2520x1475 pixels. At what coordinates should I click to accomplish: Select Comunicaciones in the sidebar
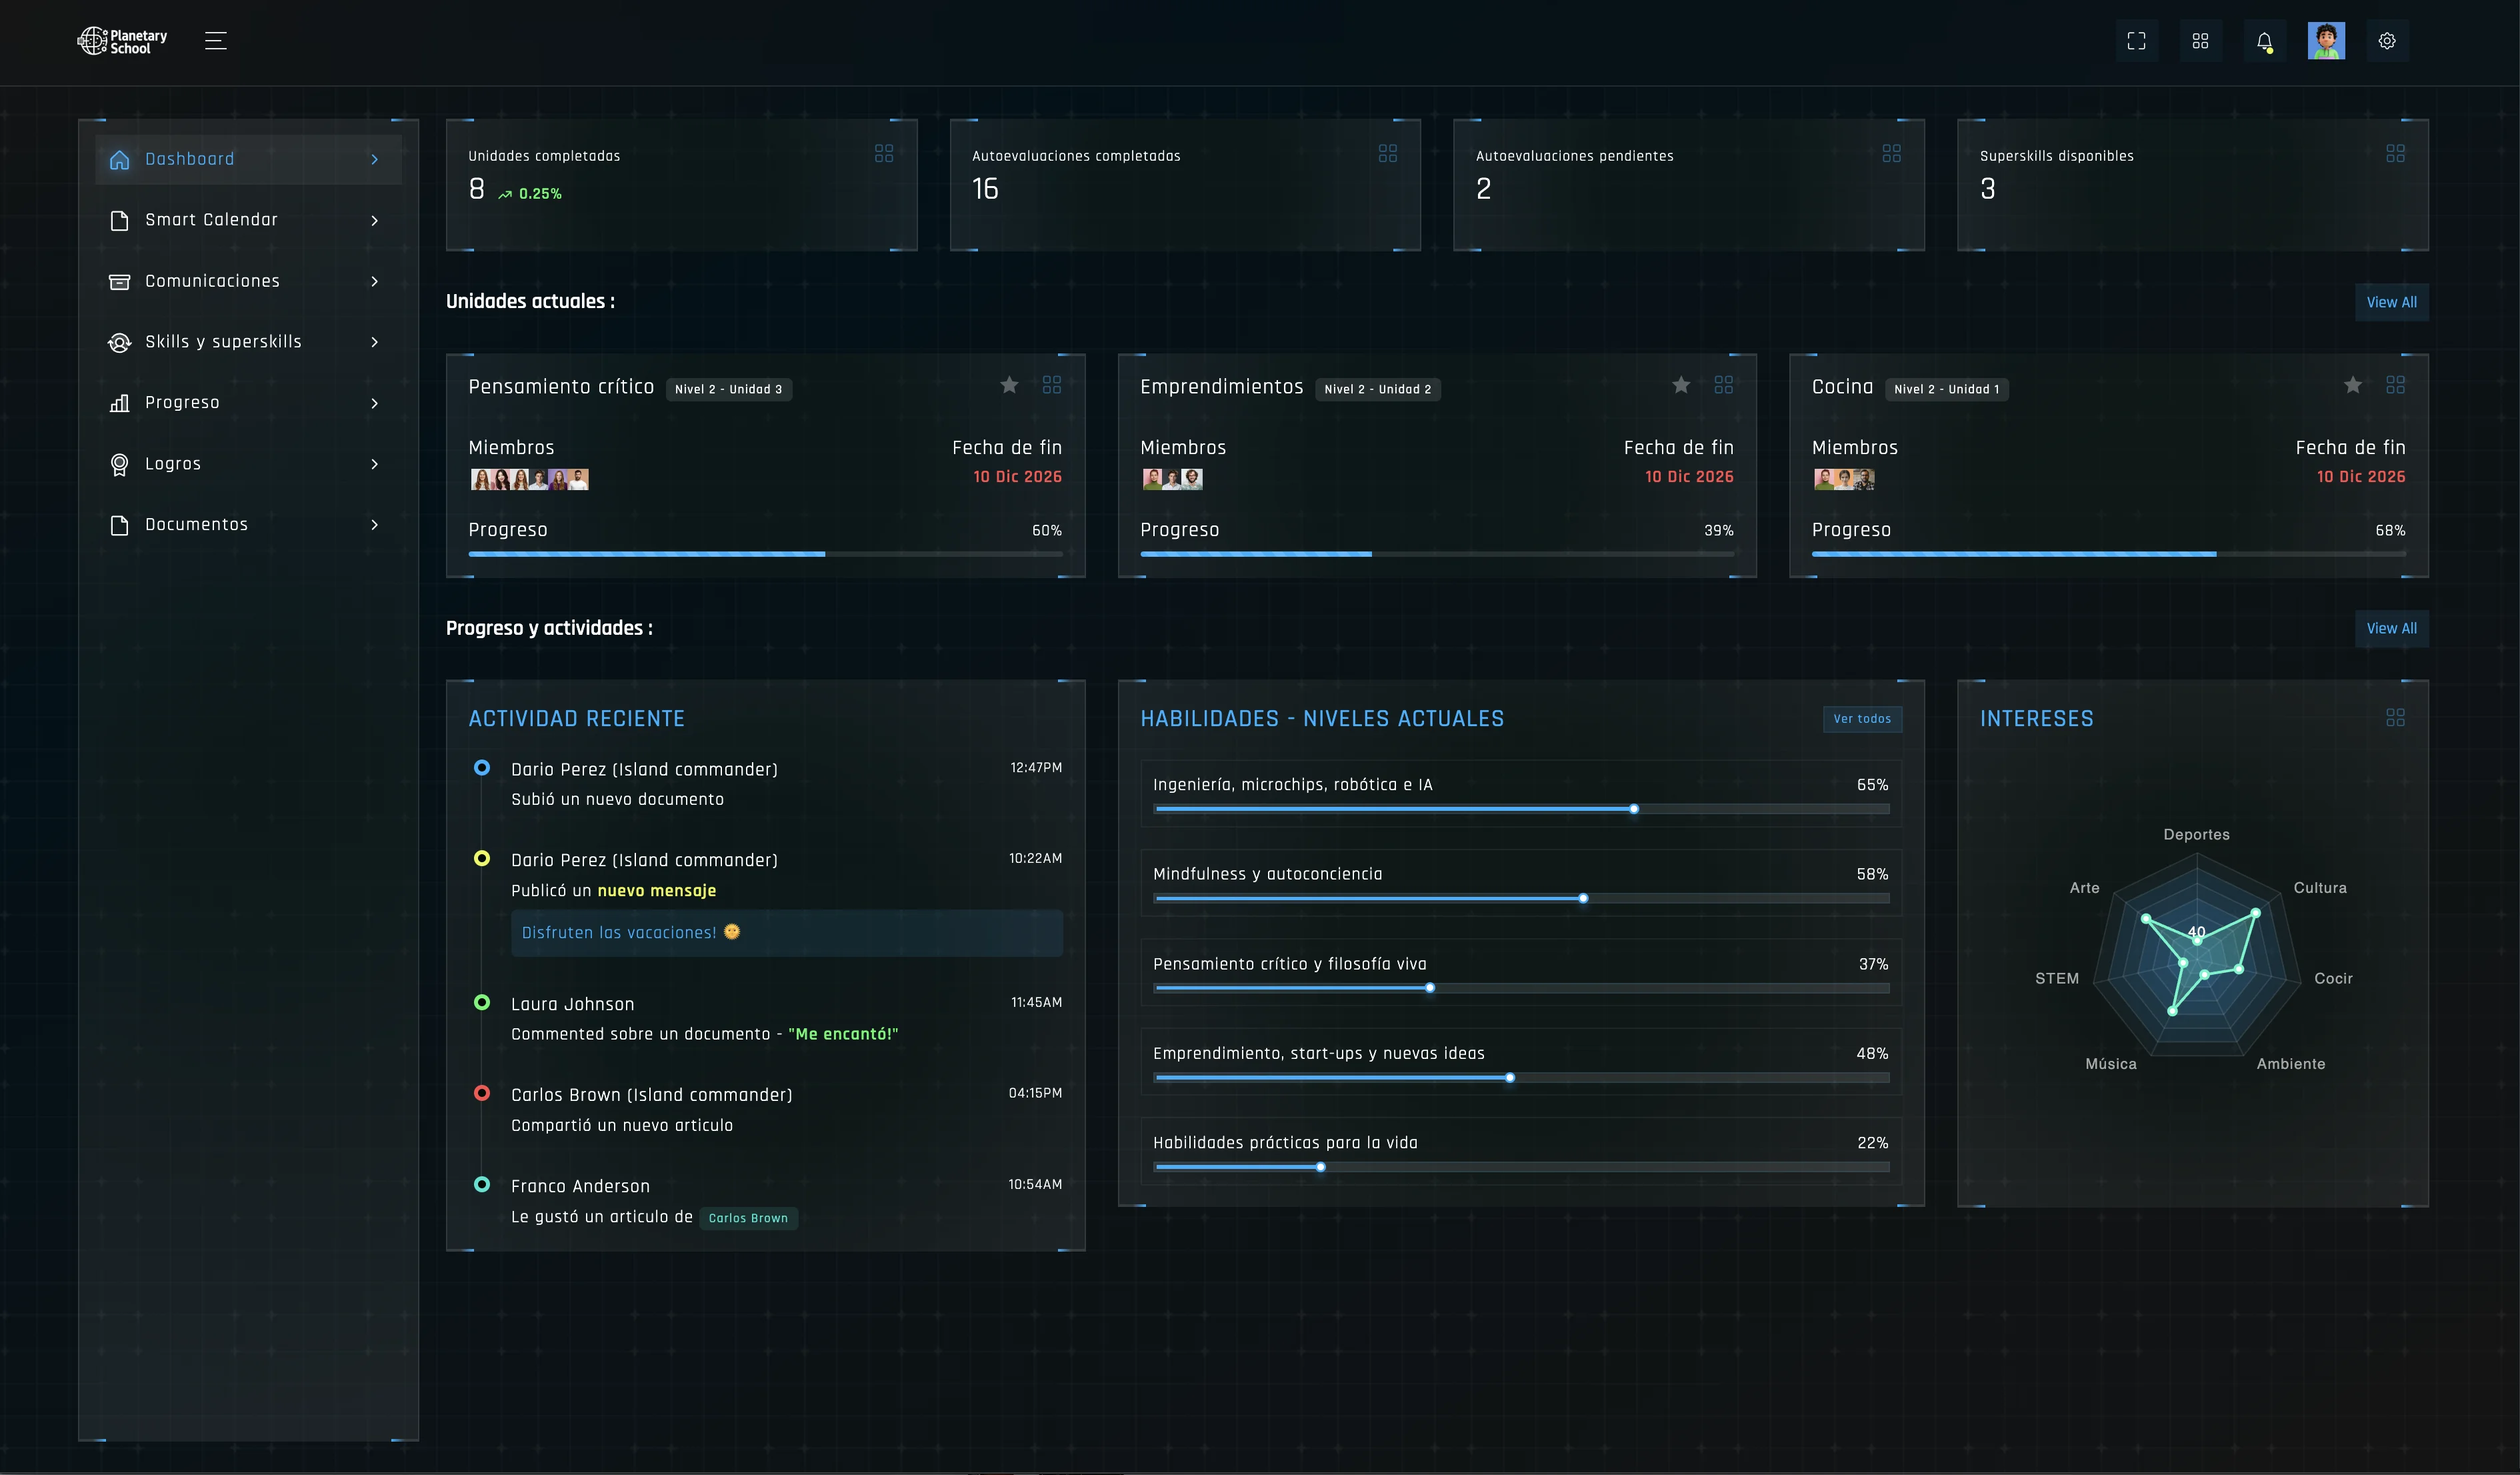click(212, 281)
